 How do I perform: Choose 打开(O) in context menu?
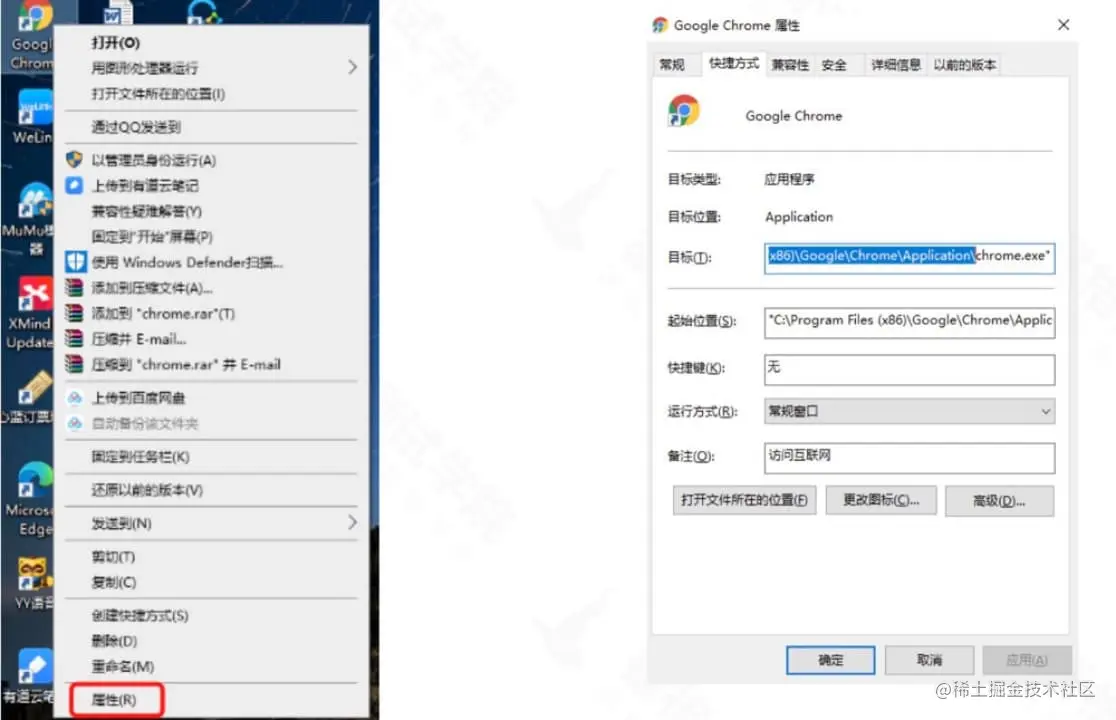(115, 43)
